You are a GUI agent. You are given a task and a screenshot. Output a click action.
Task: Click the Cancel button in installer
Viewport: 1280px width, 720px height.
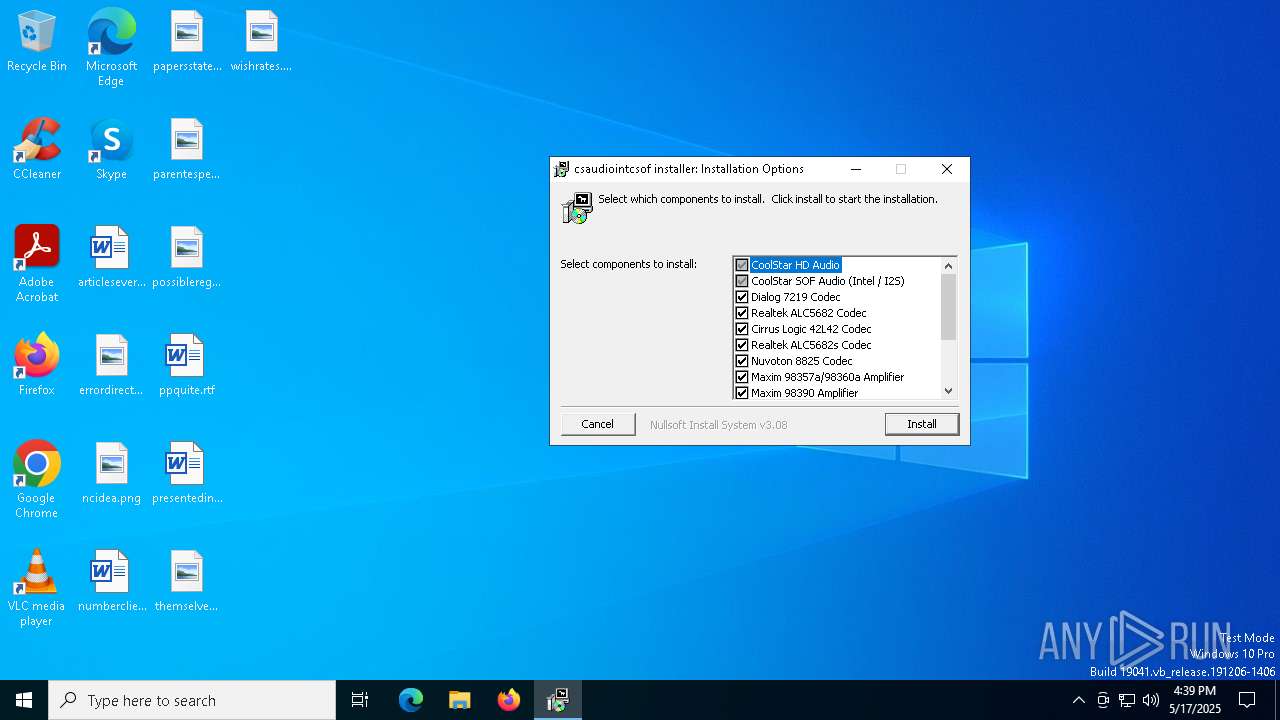tap(598, 424)
